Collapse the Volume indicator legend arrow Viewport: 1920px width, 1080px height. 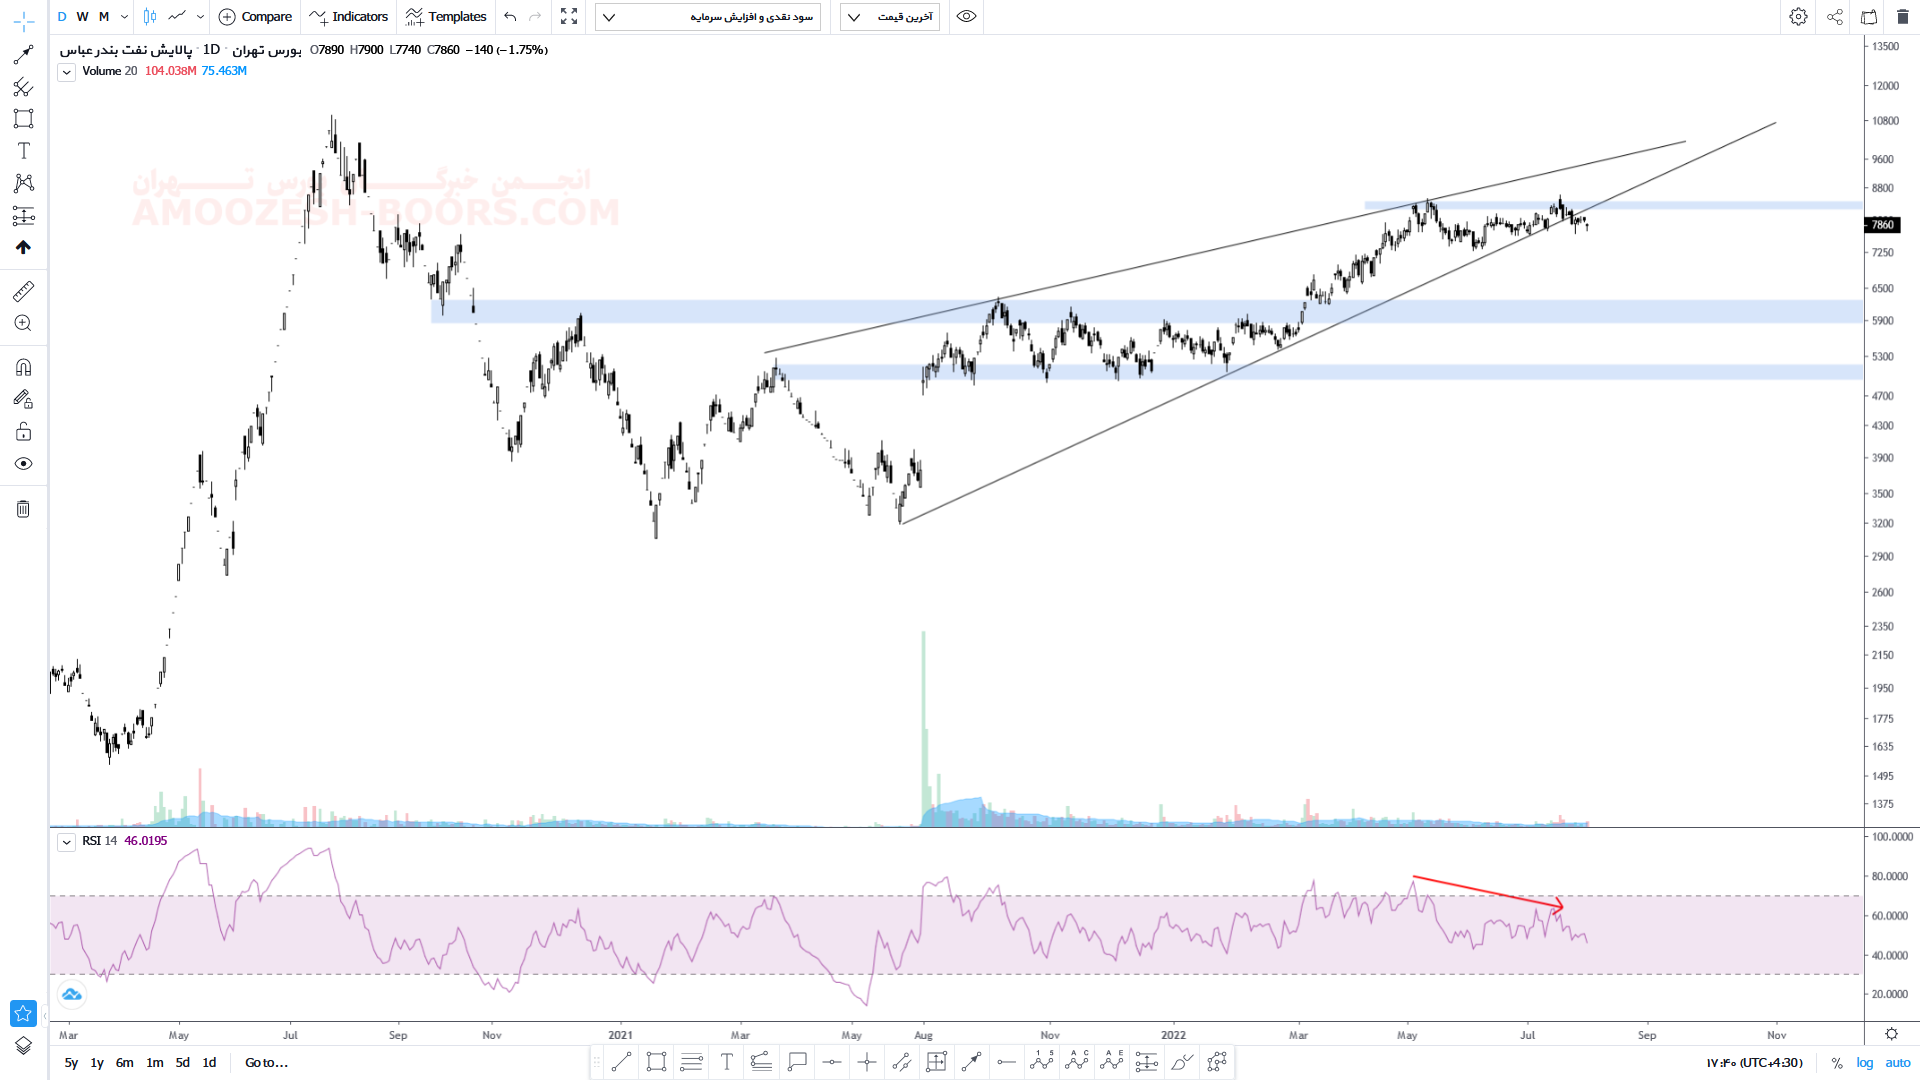pyautogui.click(x=66, y=72)
